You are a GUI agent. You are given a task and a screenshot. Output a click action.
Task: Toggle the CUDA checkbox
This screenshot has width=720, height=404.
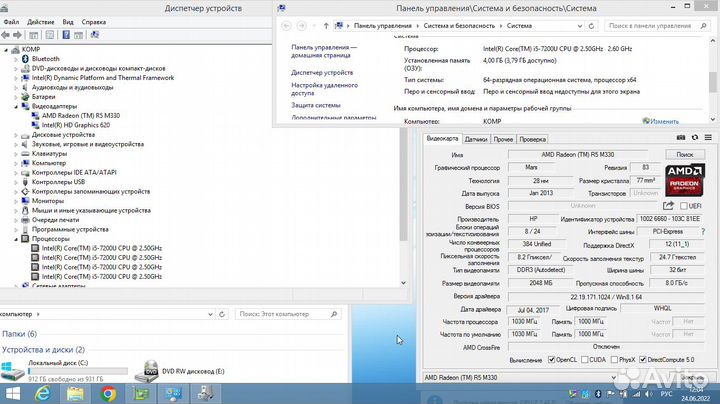point(585,359)
